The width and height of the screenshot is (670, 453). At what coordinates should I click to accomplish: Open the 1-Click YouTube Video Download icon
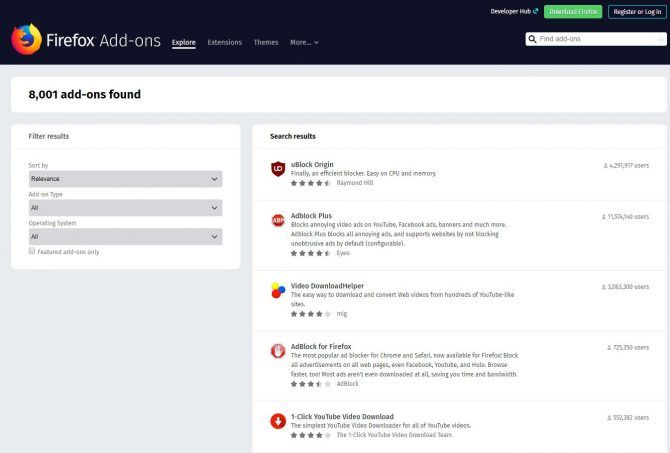pyautogui.click(x=278, y=421)
